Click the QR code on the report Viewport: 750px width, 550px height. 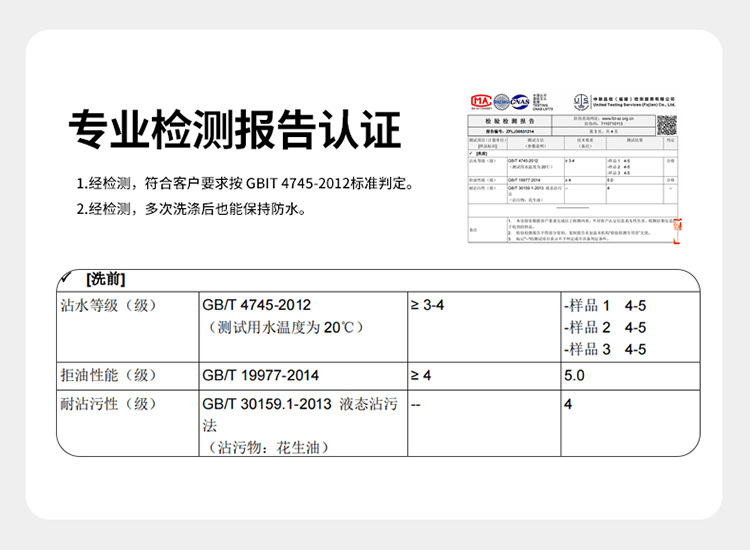pos(666,125)
